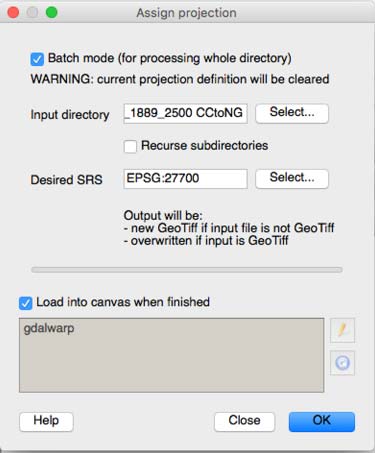Uncheck the Batch mode checkbox
The height and width of the screenshot is (453, 375).
pyautogui.click(x=37, y=59)
